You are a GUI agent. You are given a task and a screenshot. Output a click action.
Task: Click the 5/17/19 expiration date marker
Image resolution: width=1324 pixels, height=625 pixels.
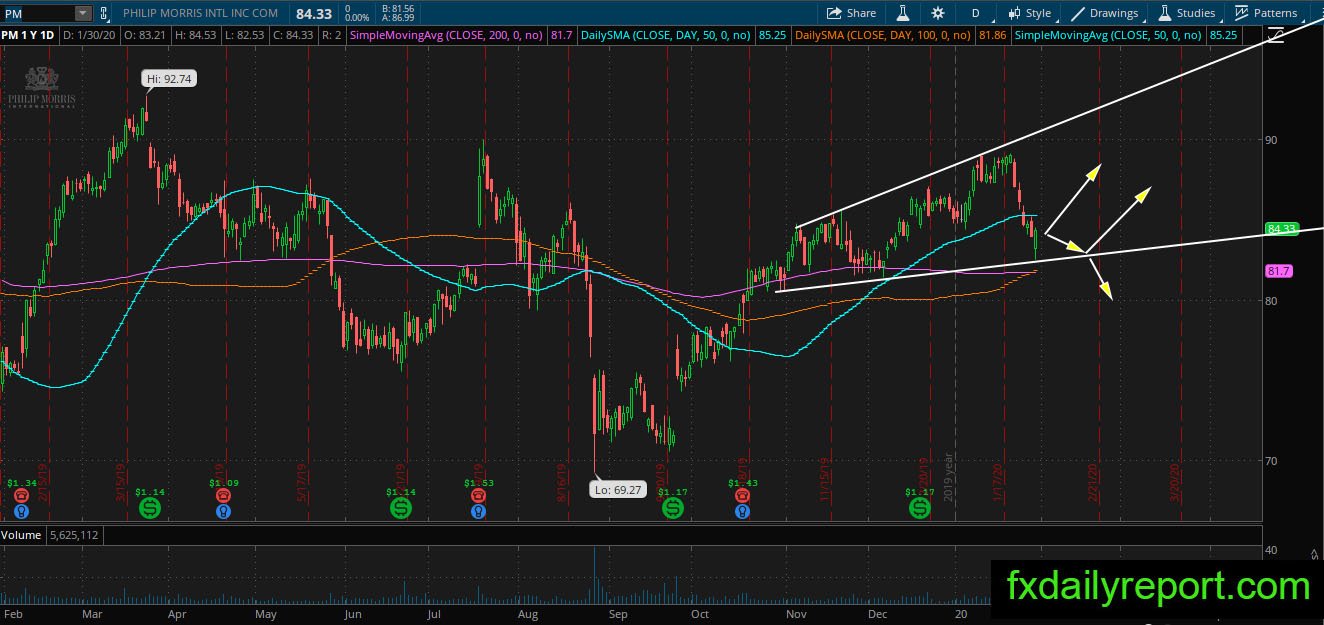(303, 481)
